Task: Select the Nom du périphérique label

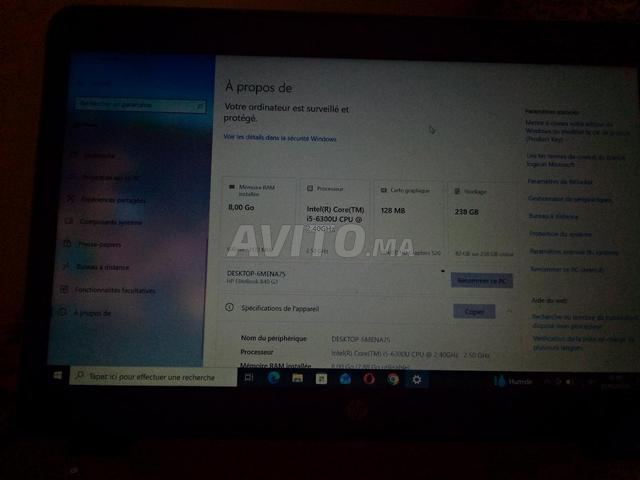Action: (273, 338)
